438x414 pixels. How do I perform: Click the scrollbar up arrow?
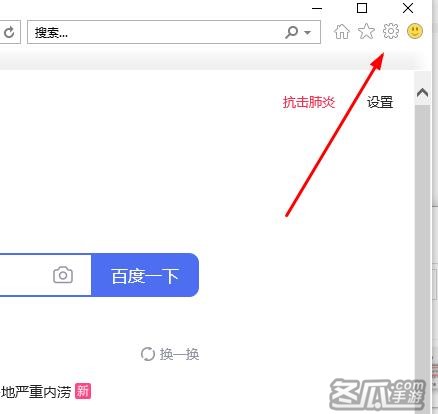click(x=422, y=93)
